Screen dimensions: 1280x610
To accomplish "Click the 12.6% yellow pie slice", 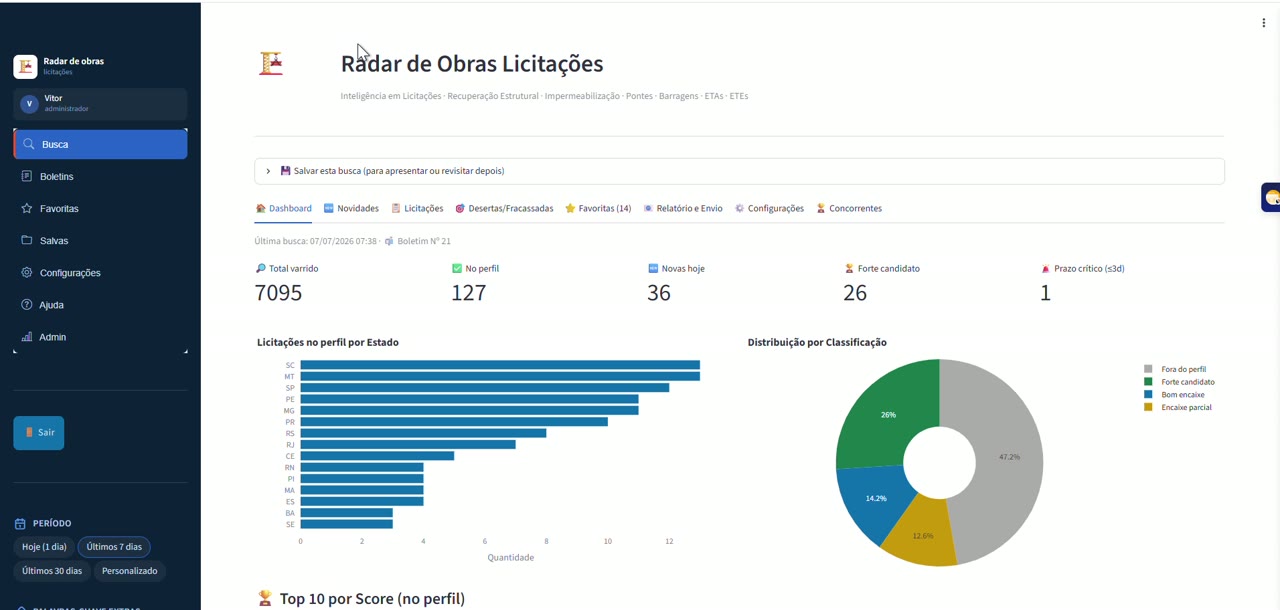I will click(922, 535).
